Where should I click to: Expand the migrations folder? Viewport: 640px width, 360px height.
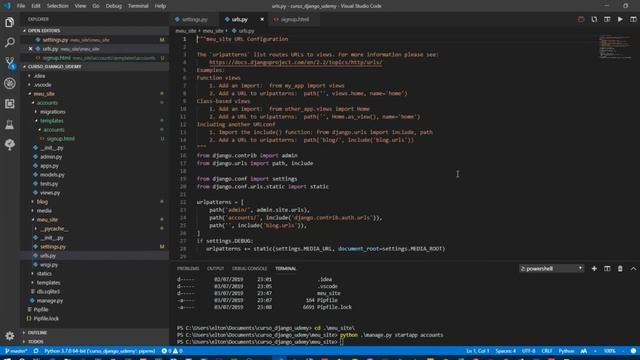[52, 112]
